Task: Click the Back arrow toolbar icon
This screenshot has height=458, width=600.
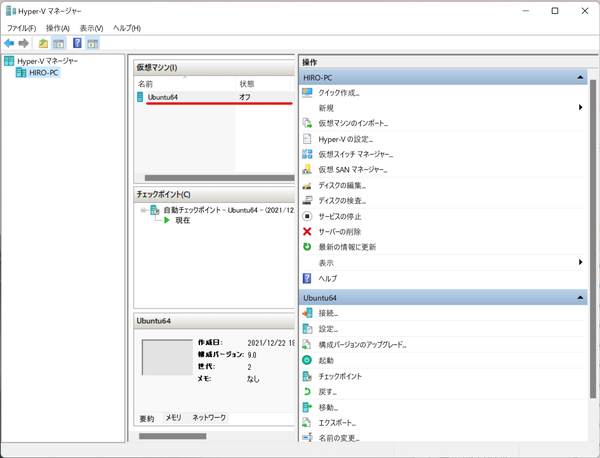Action: pos(9,43)
